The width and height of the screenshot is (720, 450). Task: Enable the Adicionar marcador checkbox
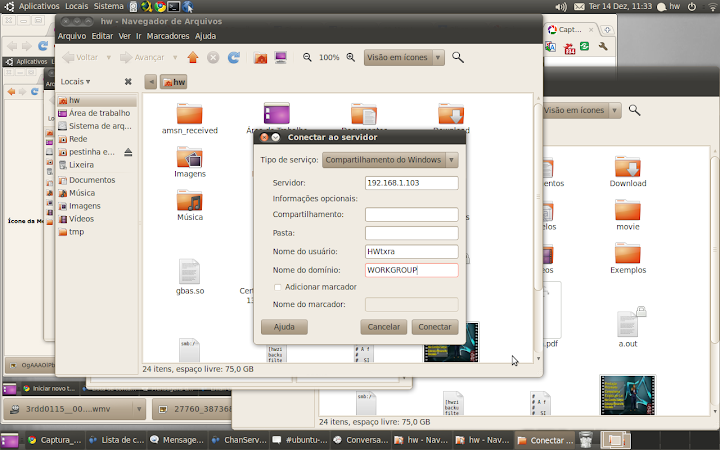(277, 287)
